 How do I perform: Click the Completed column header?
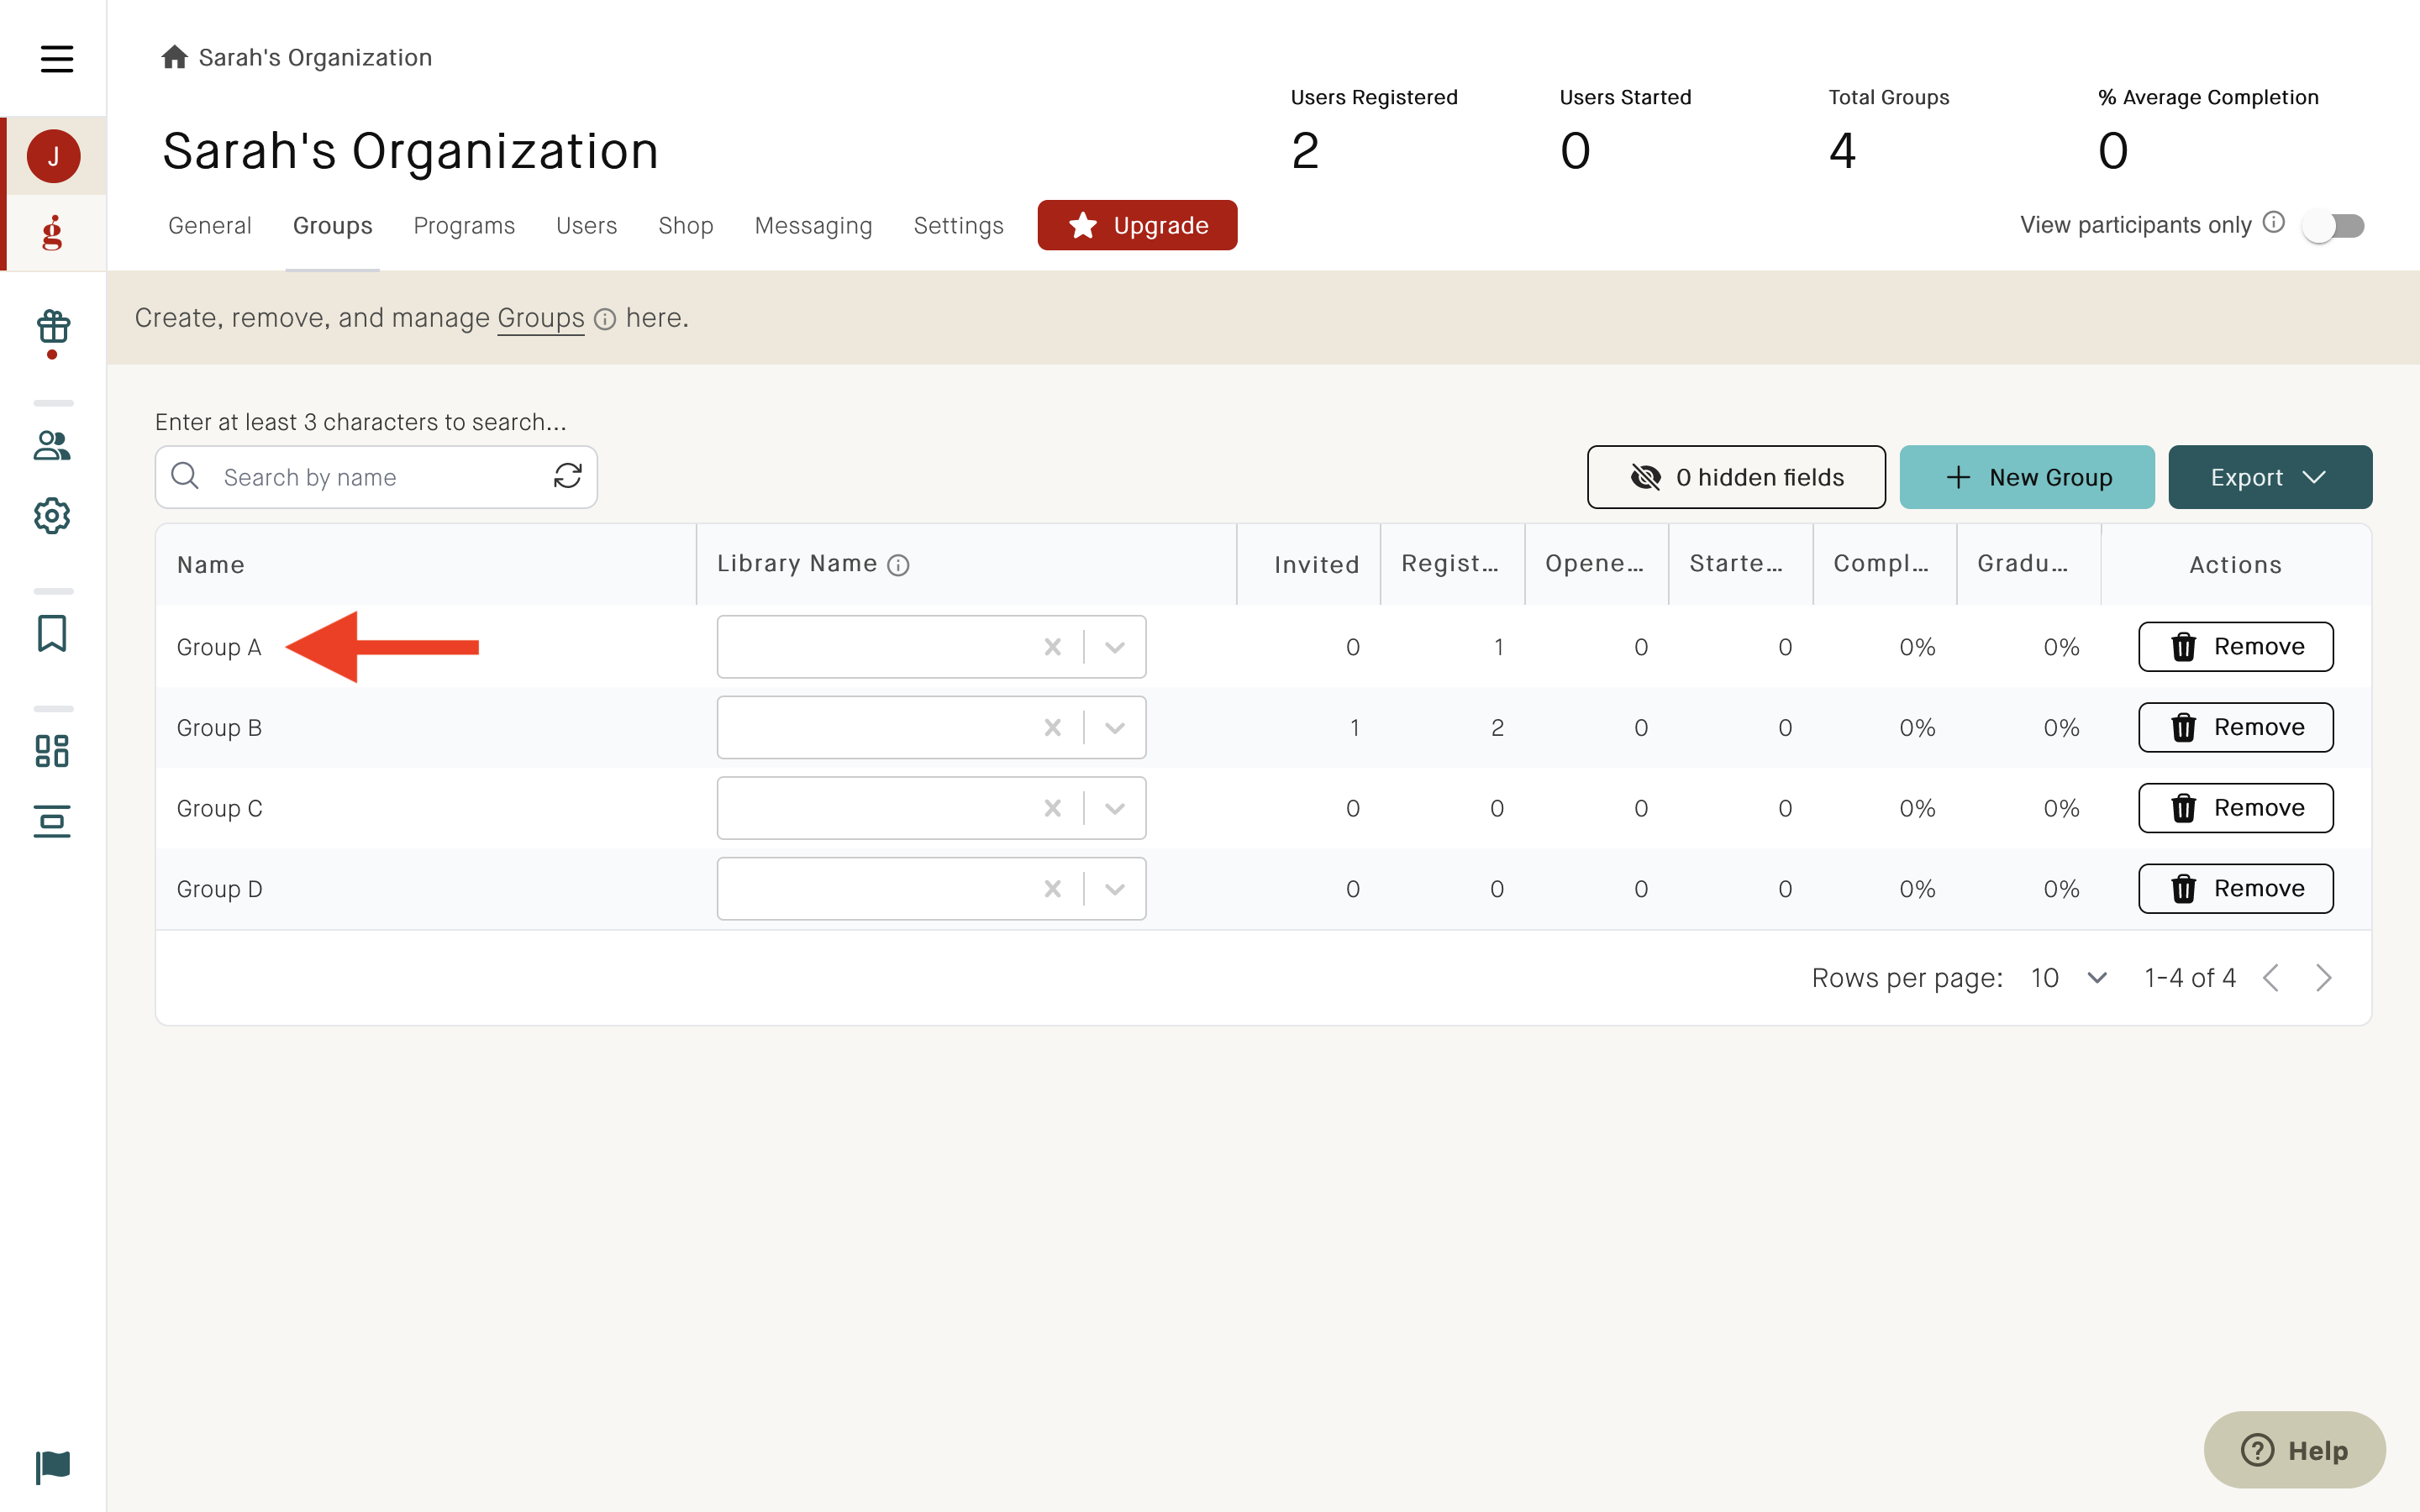pos(1881,564)
